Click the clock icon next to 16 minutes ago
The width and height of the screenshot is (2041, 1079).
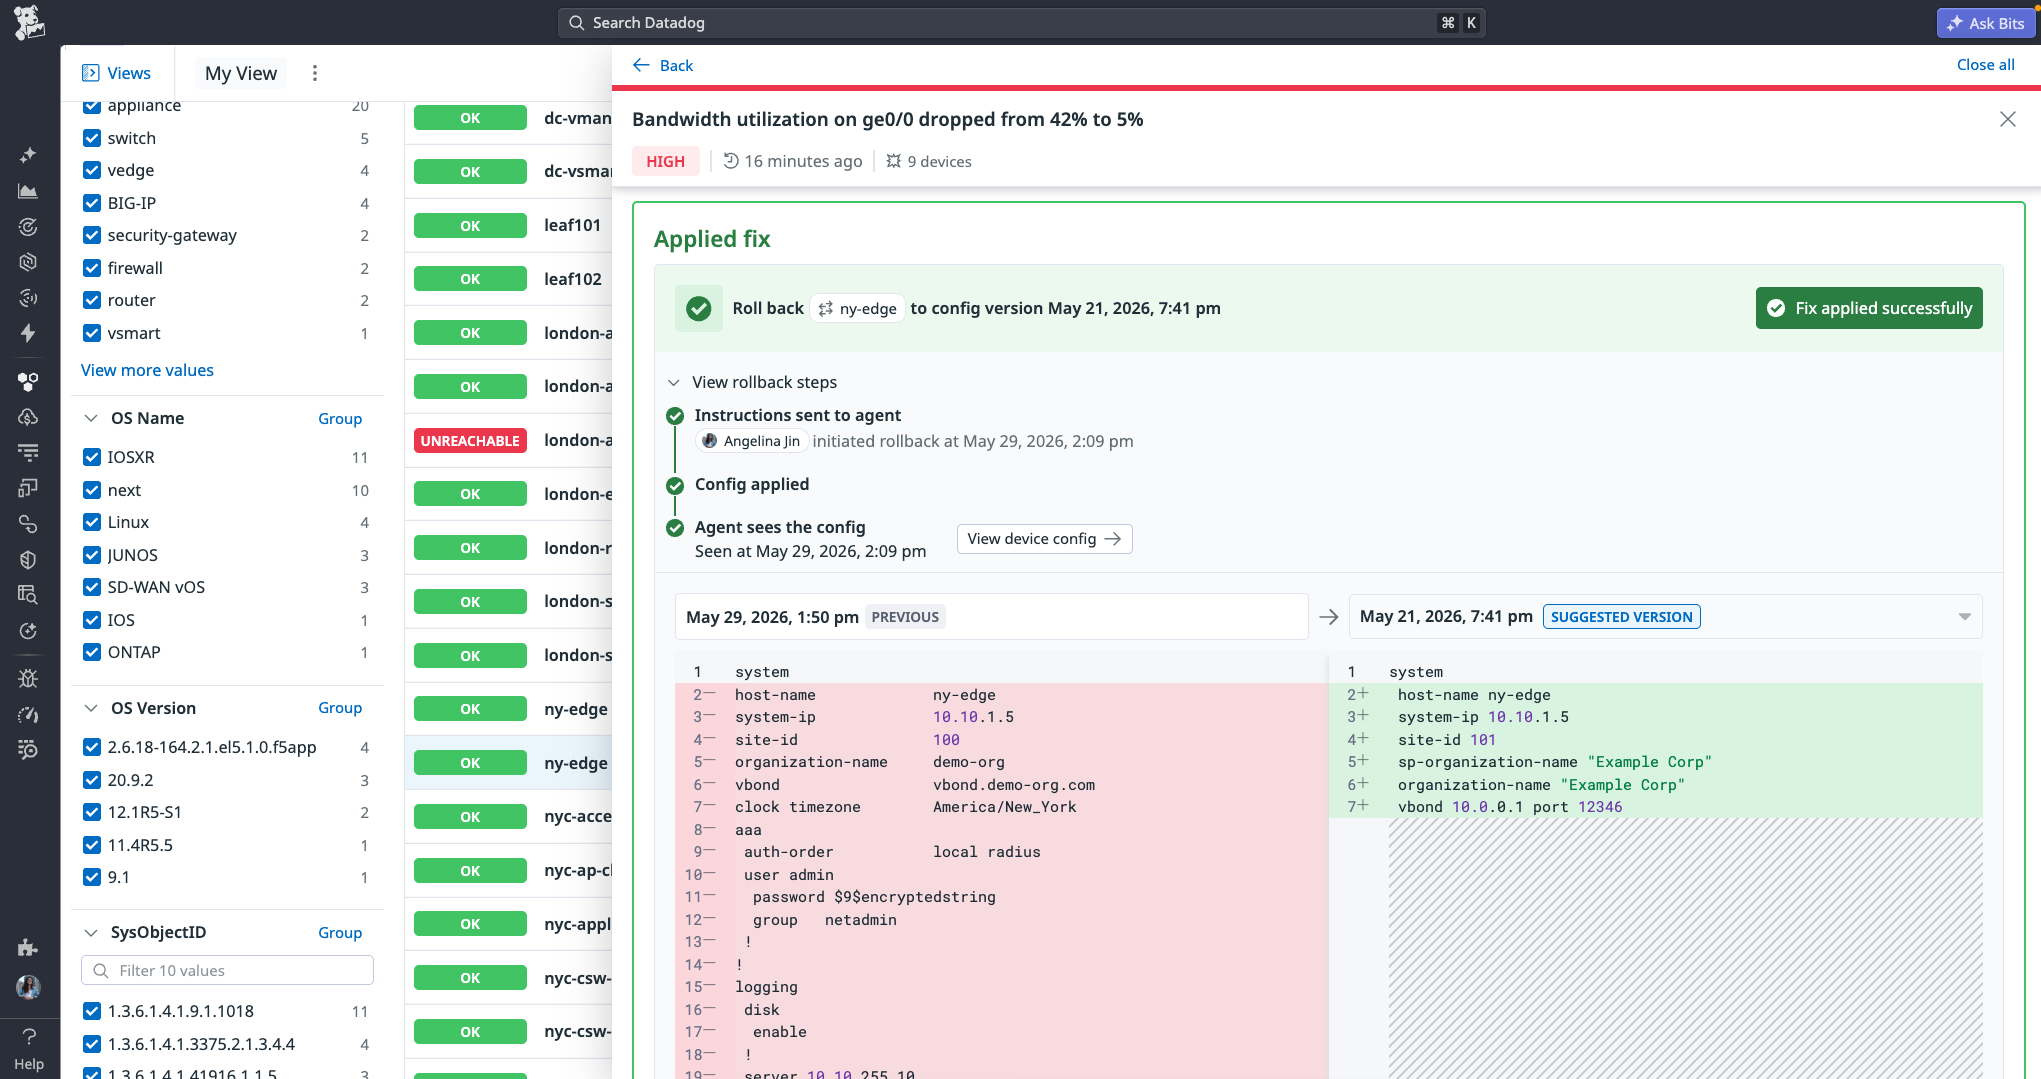tap(731, 161)
